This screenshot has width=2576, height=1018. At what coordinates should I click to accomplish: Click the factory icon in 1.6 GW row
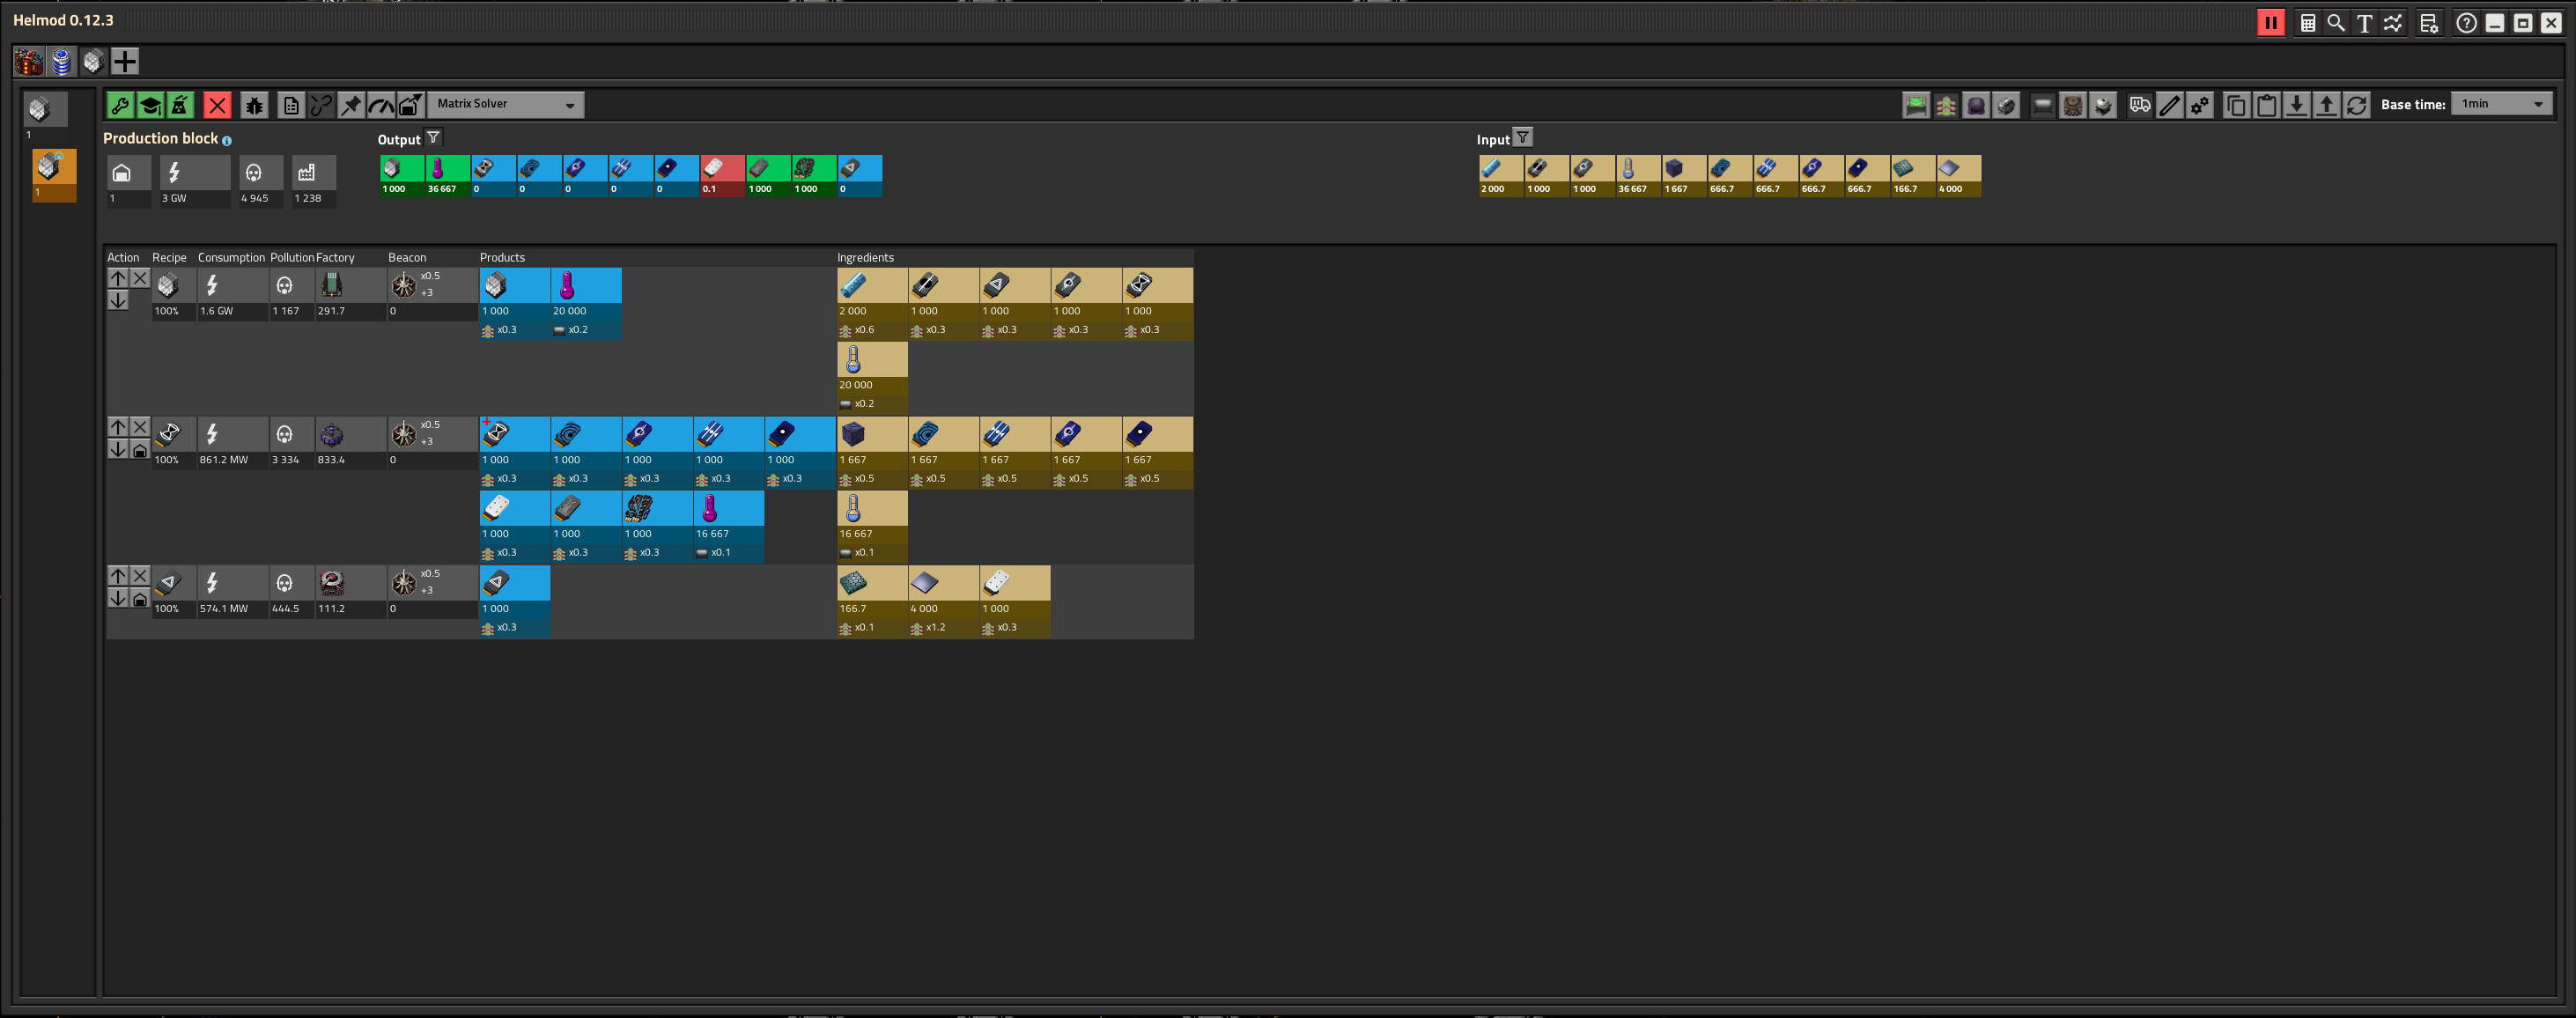pos(332,285)
